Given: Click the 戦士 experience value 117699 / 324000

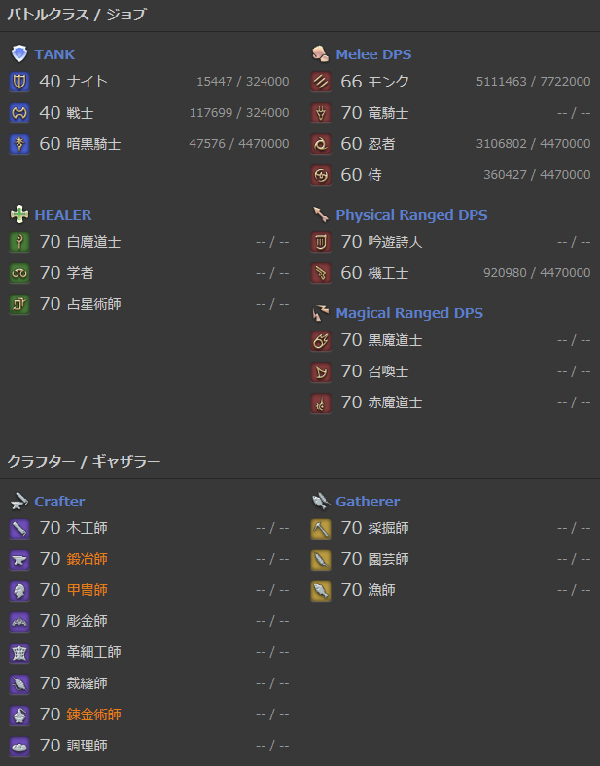Looking at the screenshot, I should click(x=239, y=113).
